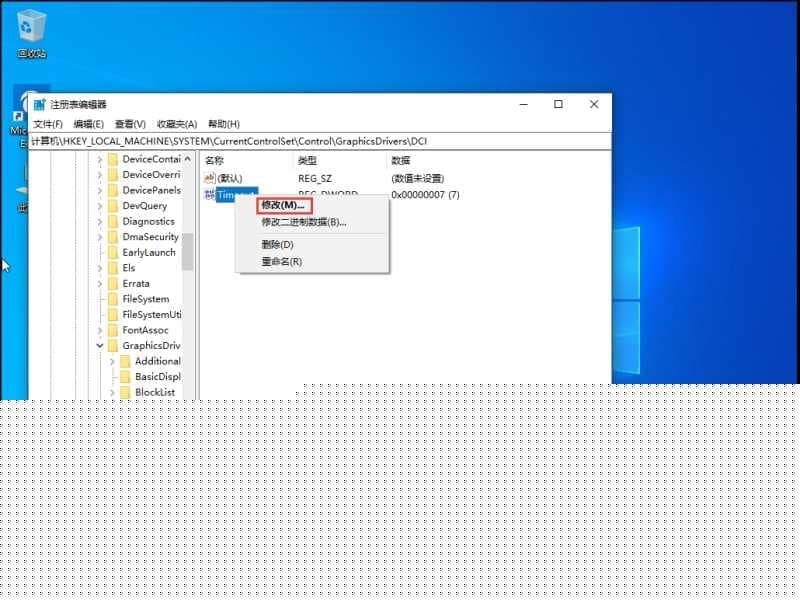This screenshot has height=600, width=800.
Task: Expand the Els tree node
Action: coord(99,268)
